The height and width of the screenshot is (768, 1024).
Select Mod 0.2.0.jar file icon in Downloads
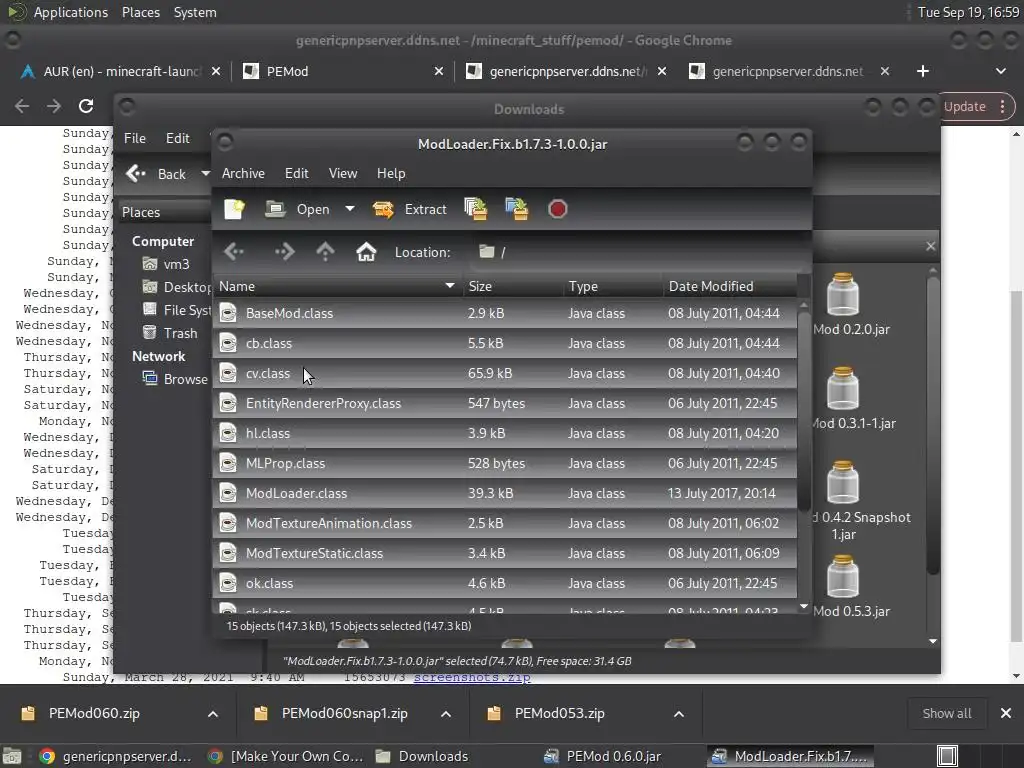click(842, 295)
